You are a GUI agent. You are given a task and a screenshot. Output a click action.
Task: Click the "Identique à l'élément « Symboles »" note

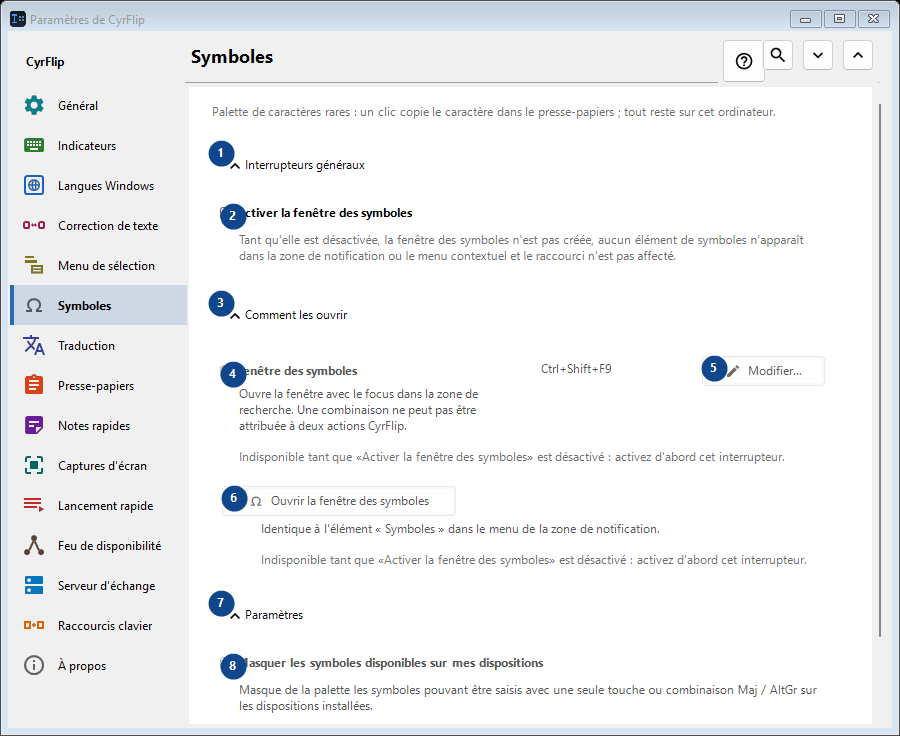[460, 529]
